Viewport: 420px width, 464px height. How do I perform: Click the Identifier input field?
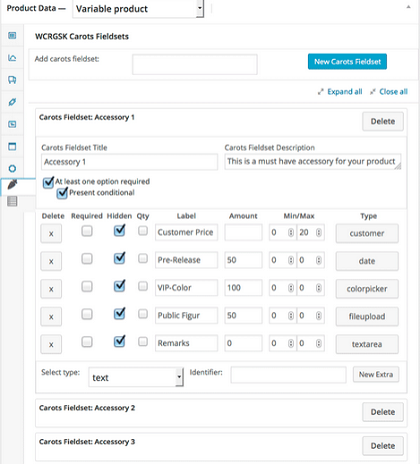pyautogui.click(x=288, y=375)
